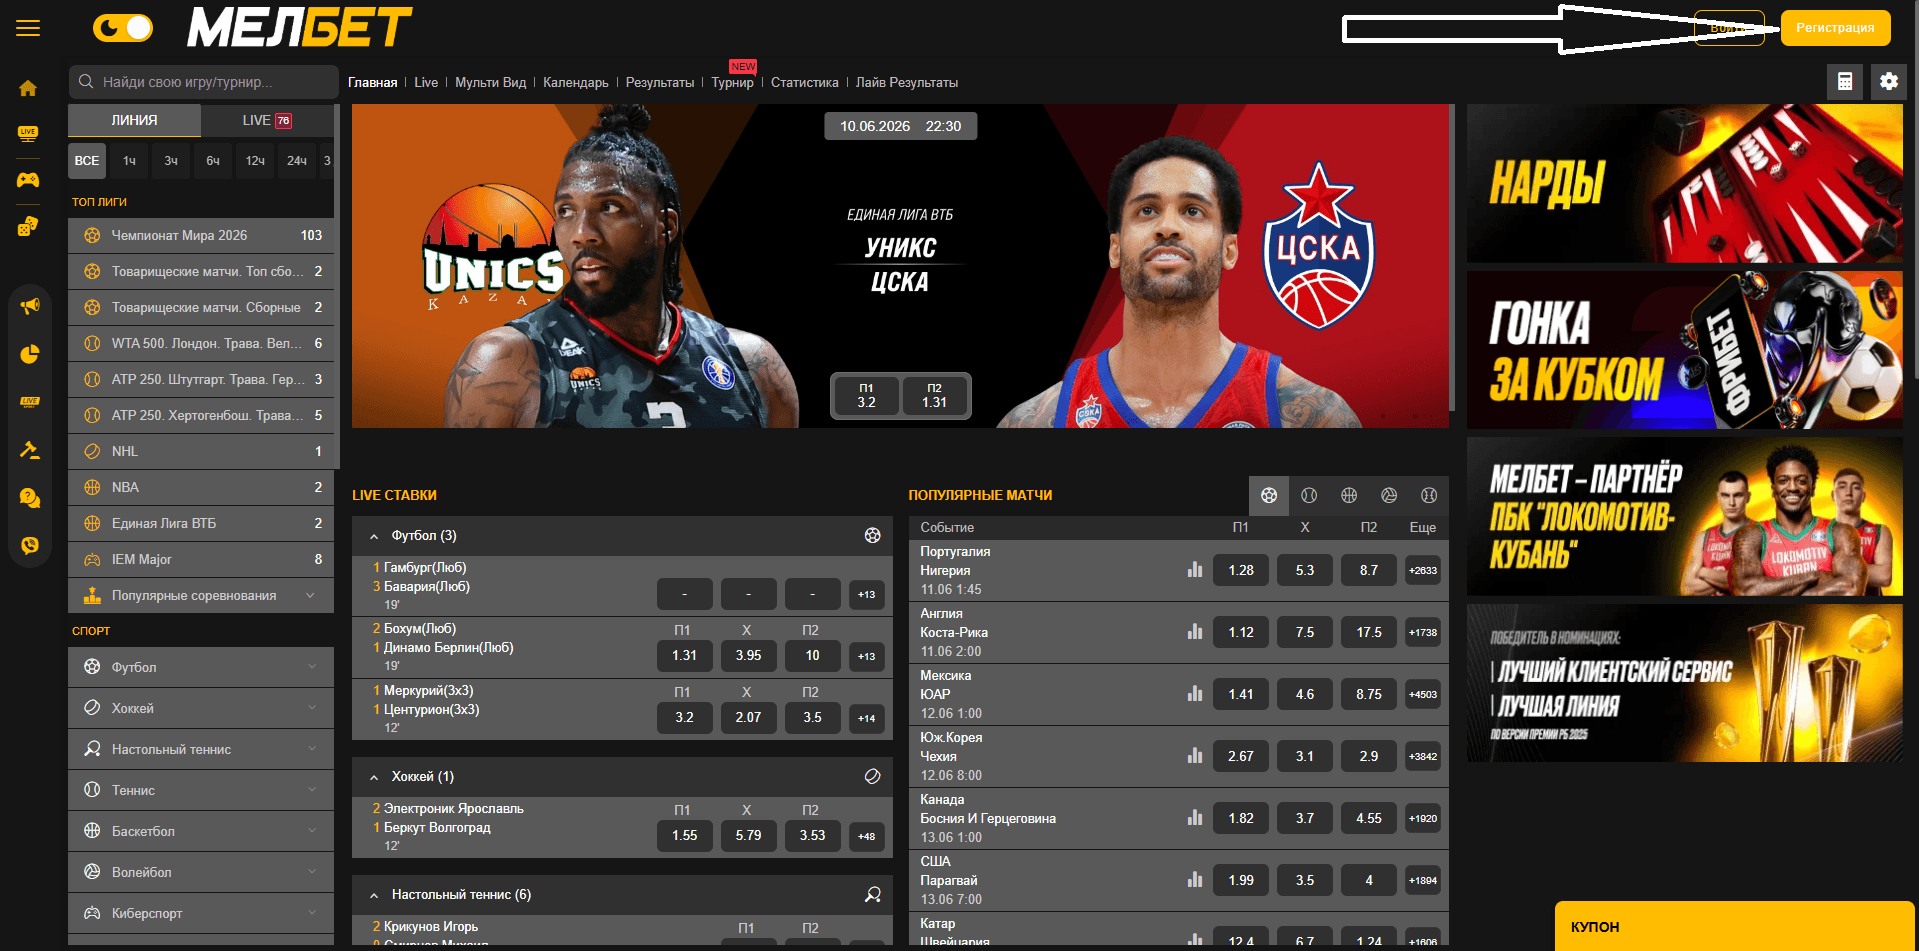The width and height of the screenshot is (1919, 951).
Task: Select П2 odds 1.31 on the banner
Action: (934, 395)
